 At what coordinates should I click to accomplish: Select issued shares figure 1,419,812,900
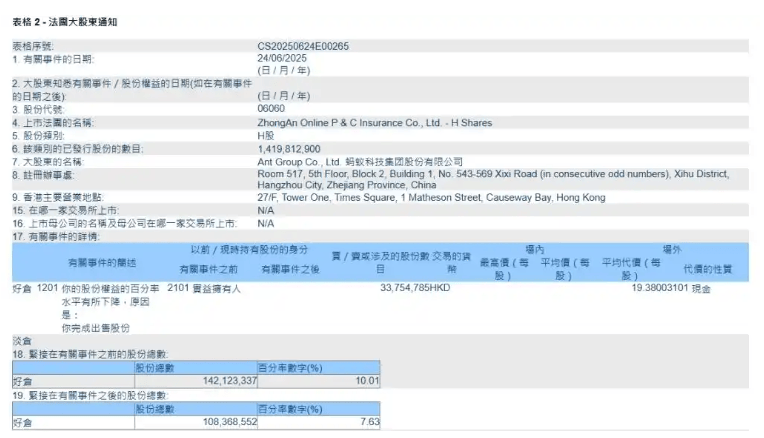coord(288,149)
